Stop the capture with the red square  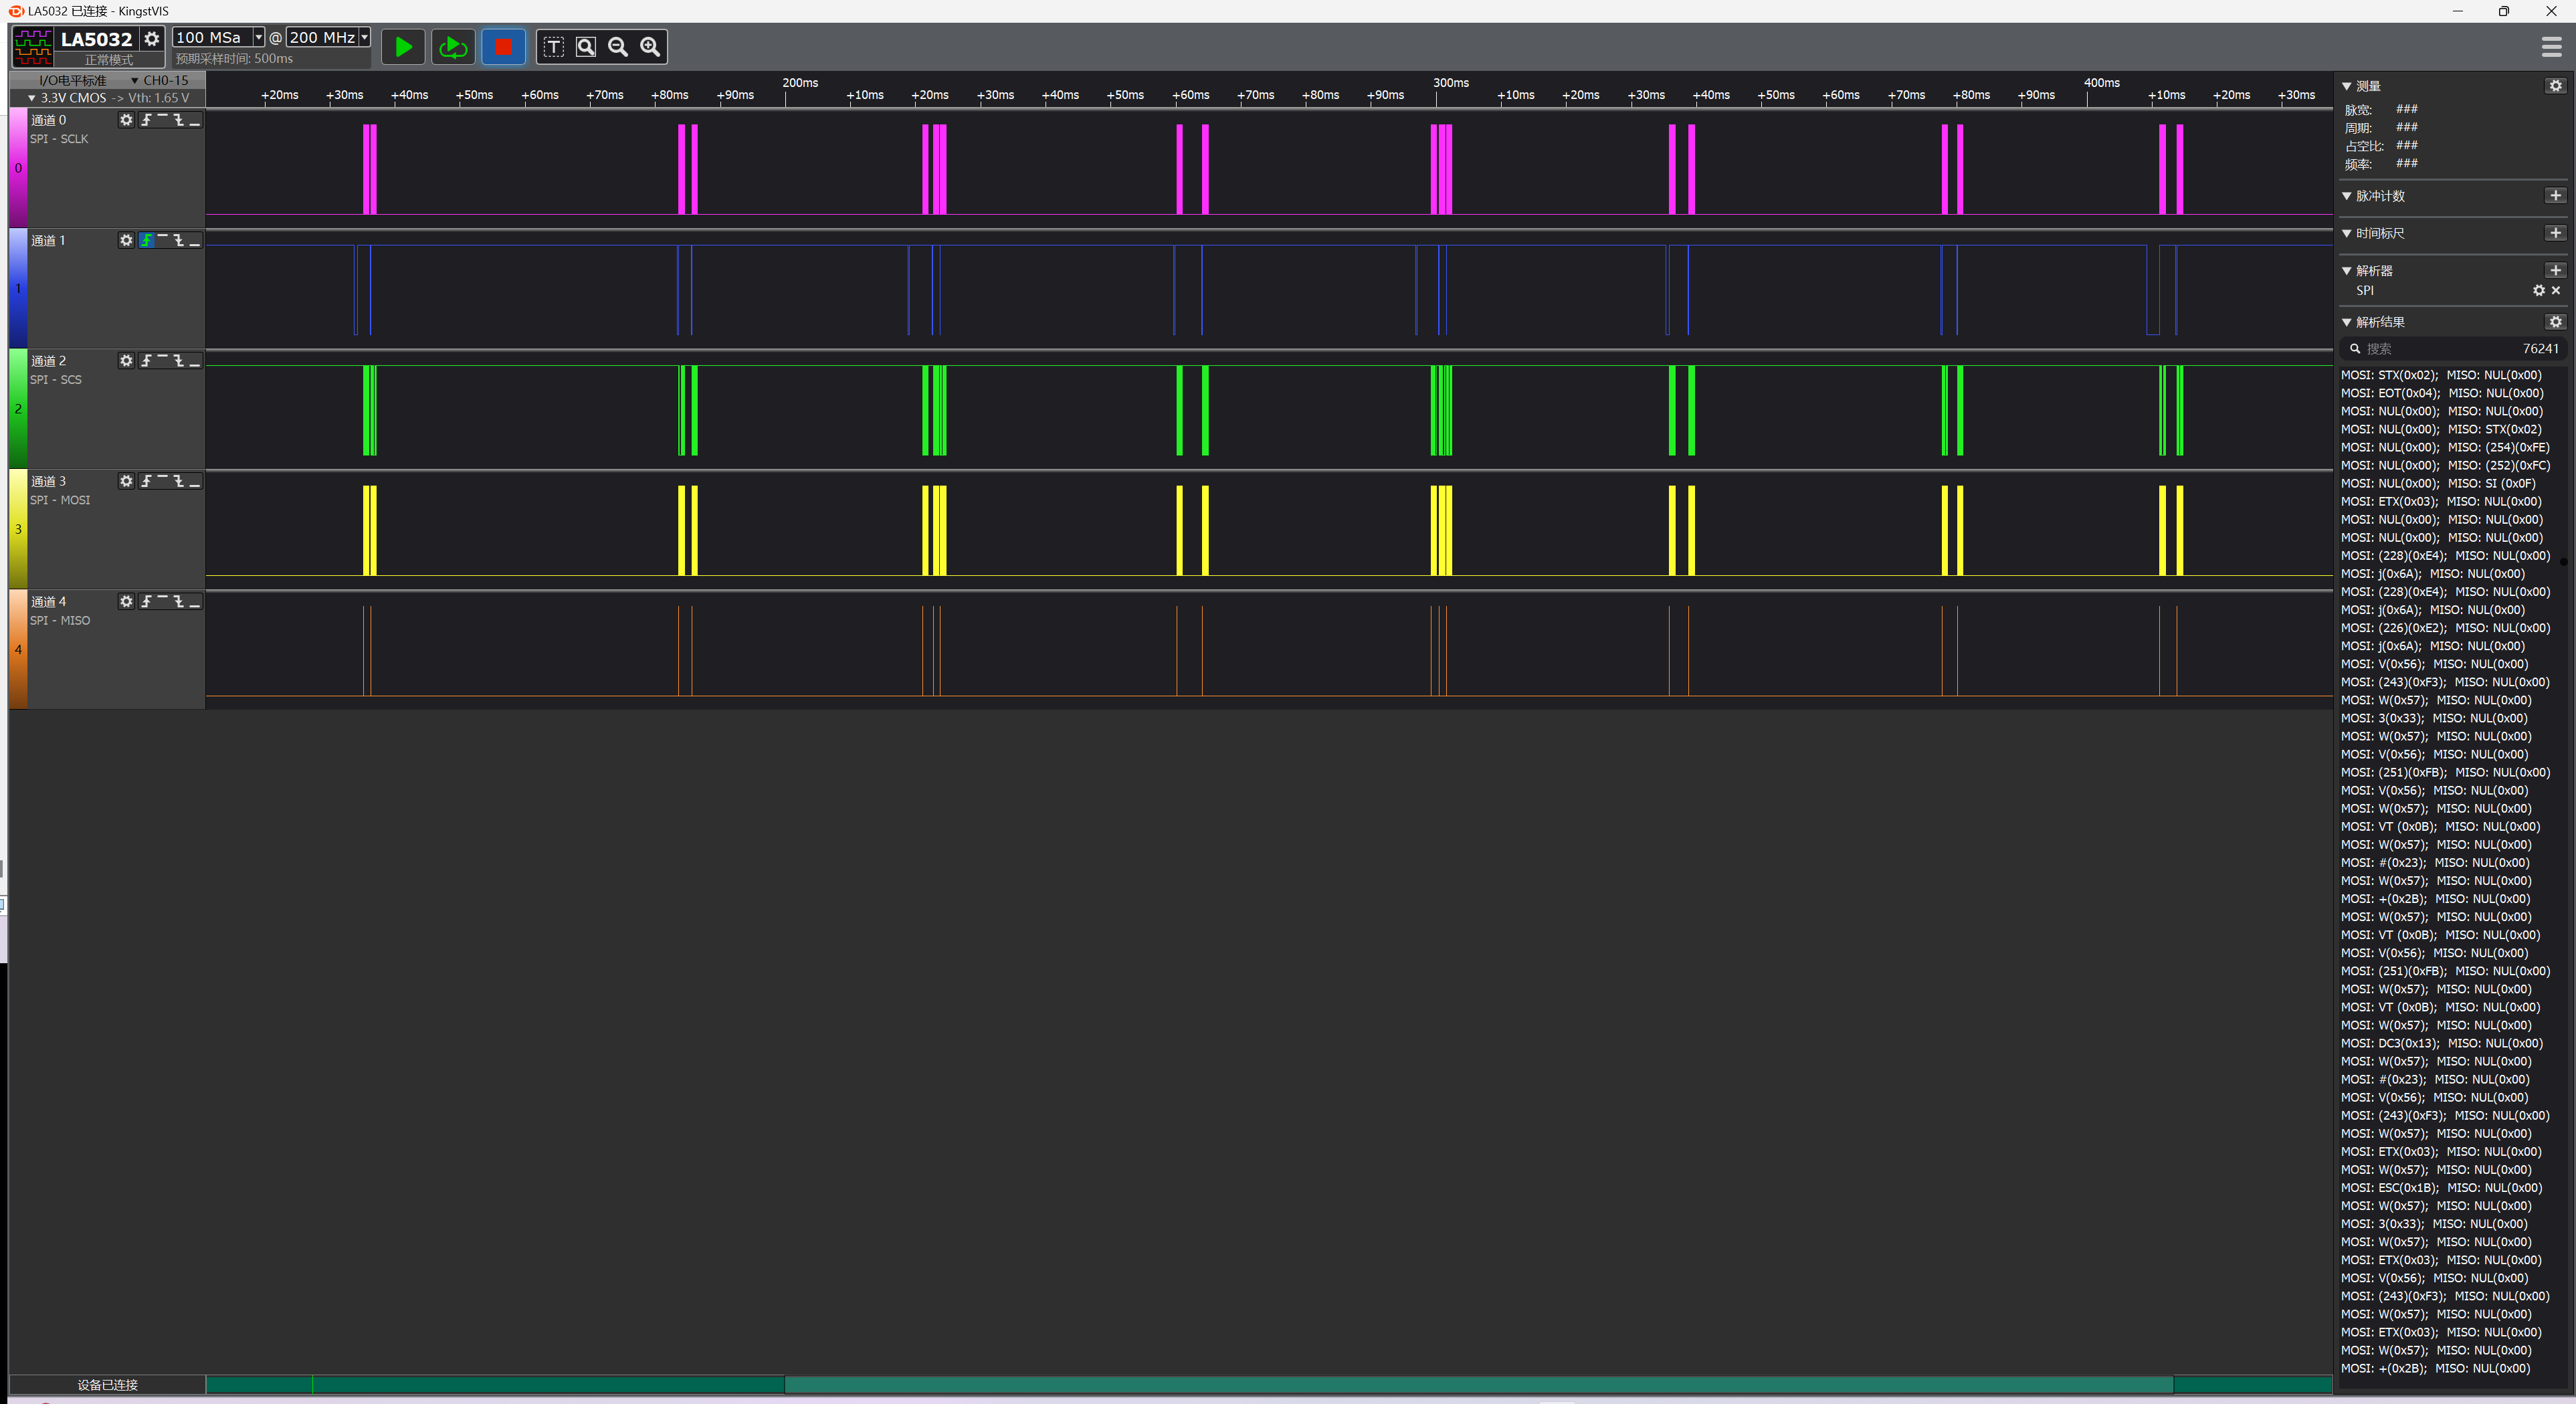[503, 47]
